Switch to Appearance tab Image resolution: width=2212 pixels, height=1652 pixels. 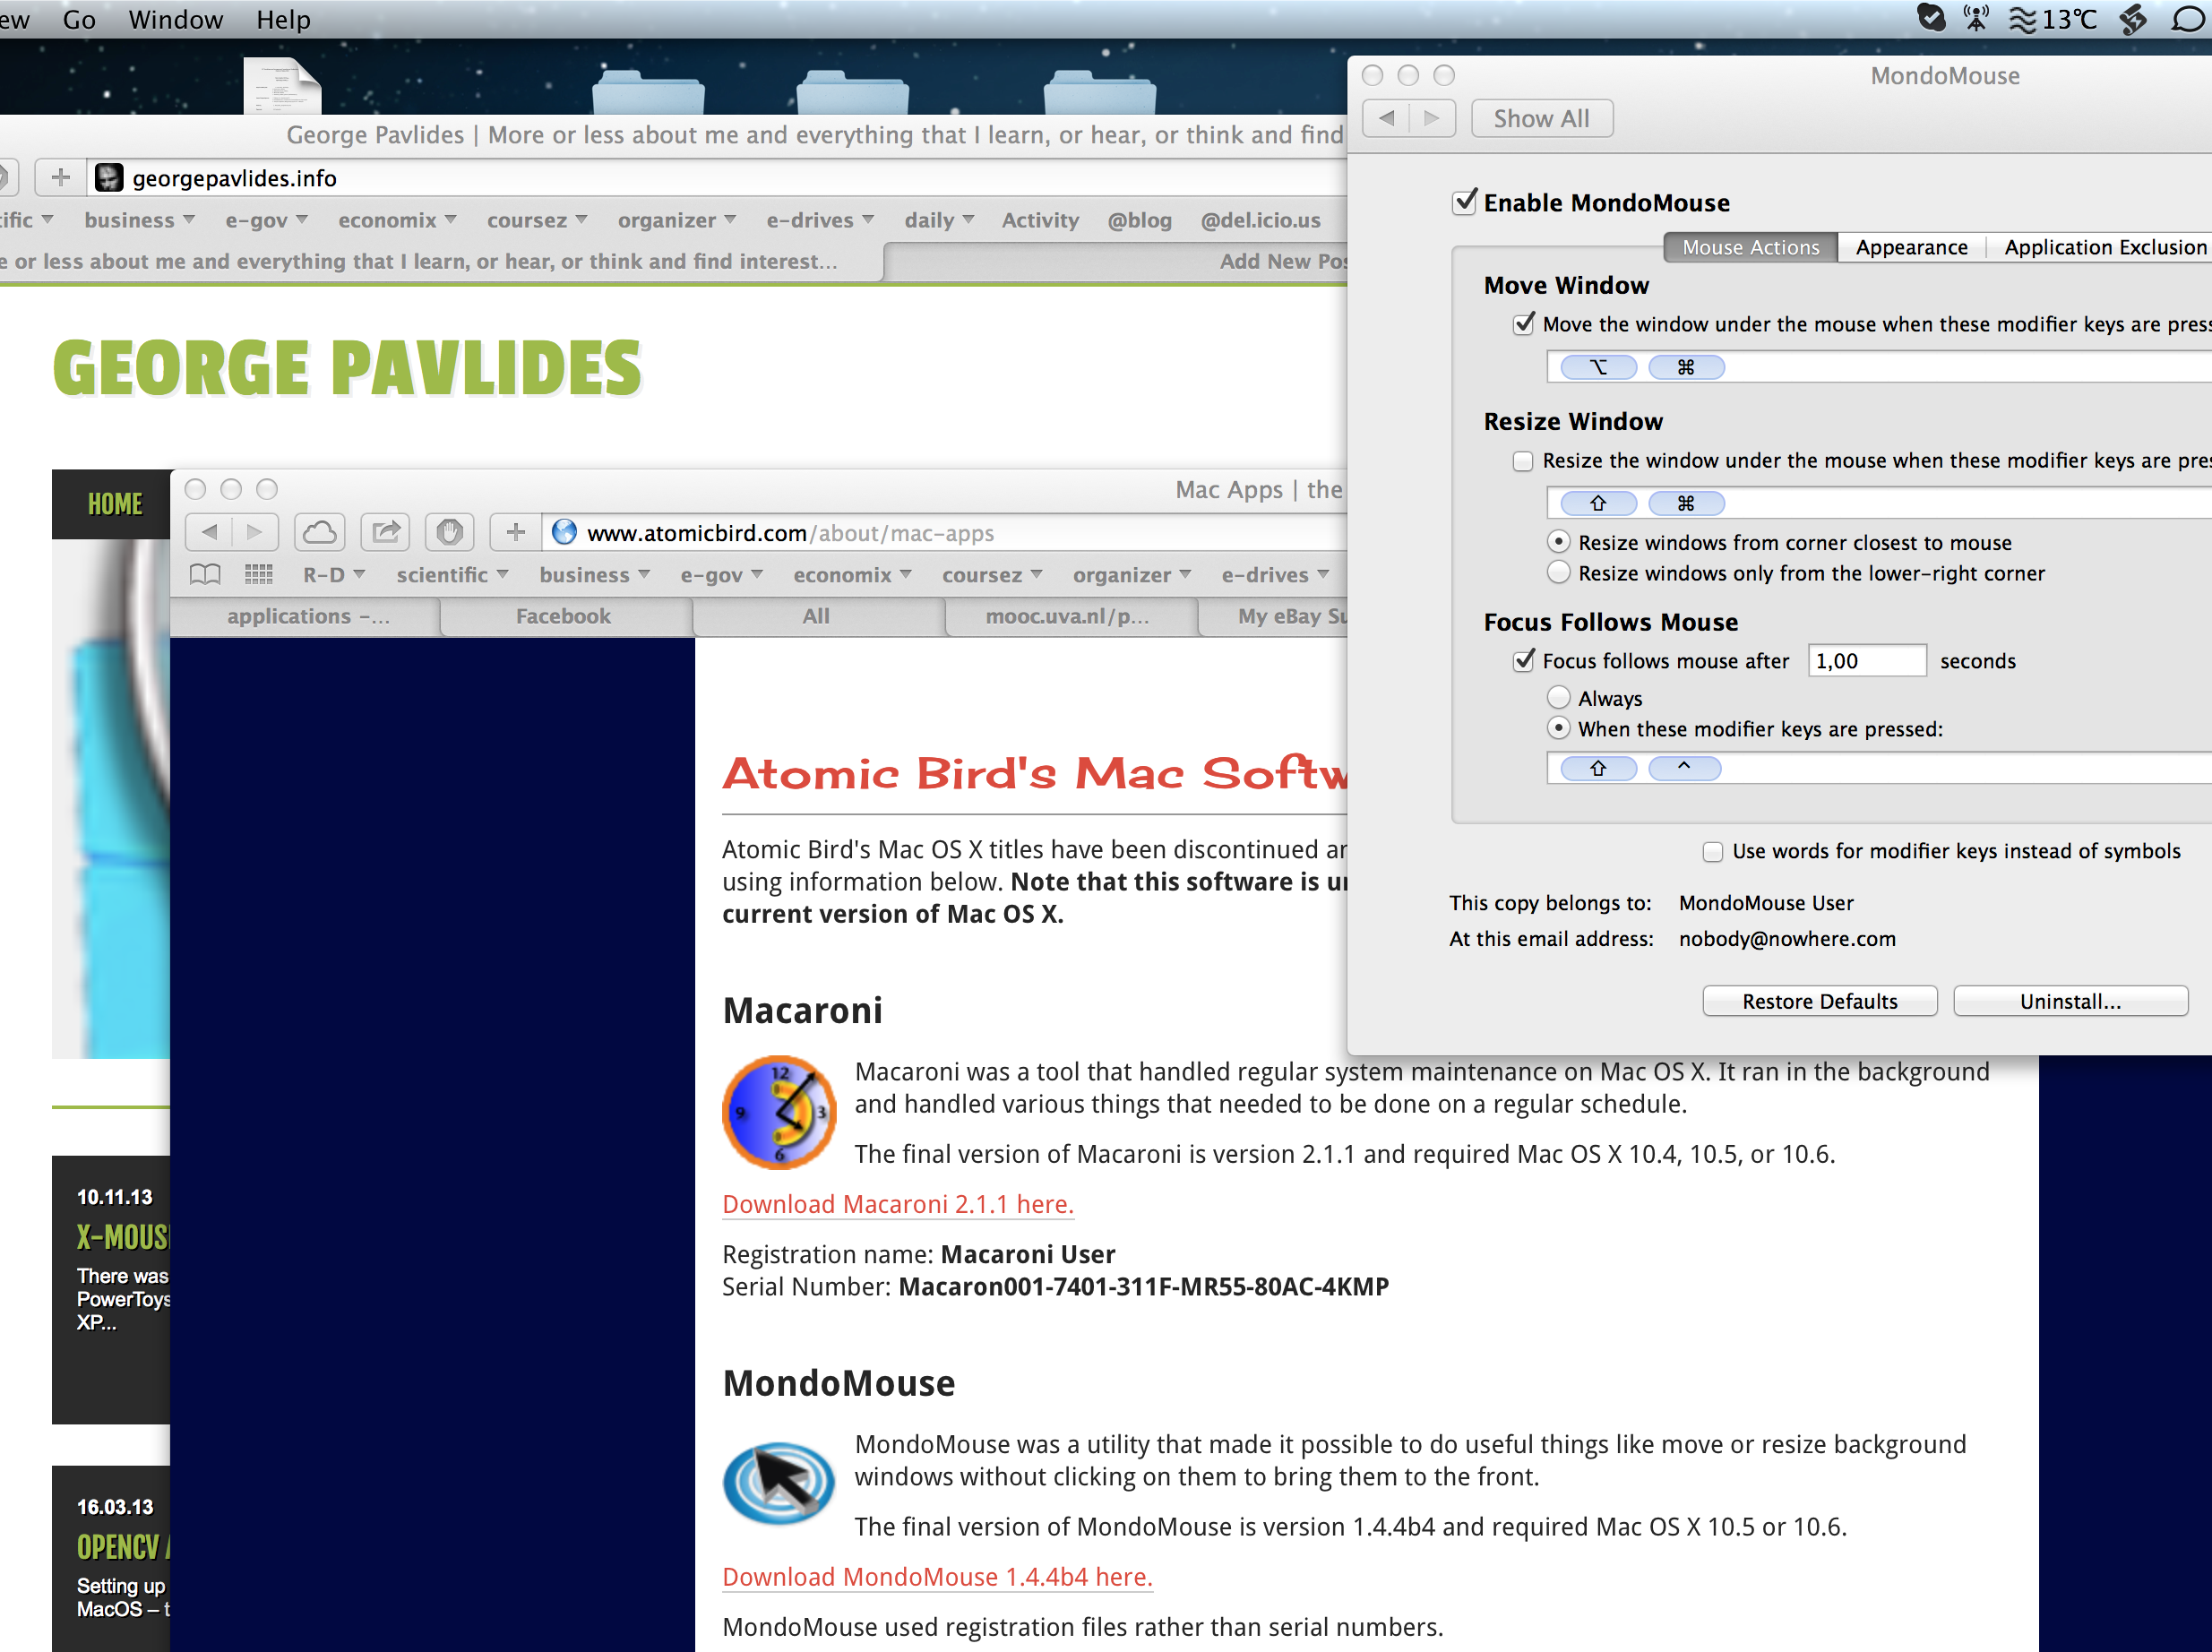pyautogui.click(x=1911, y=247)
